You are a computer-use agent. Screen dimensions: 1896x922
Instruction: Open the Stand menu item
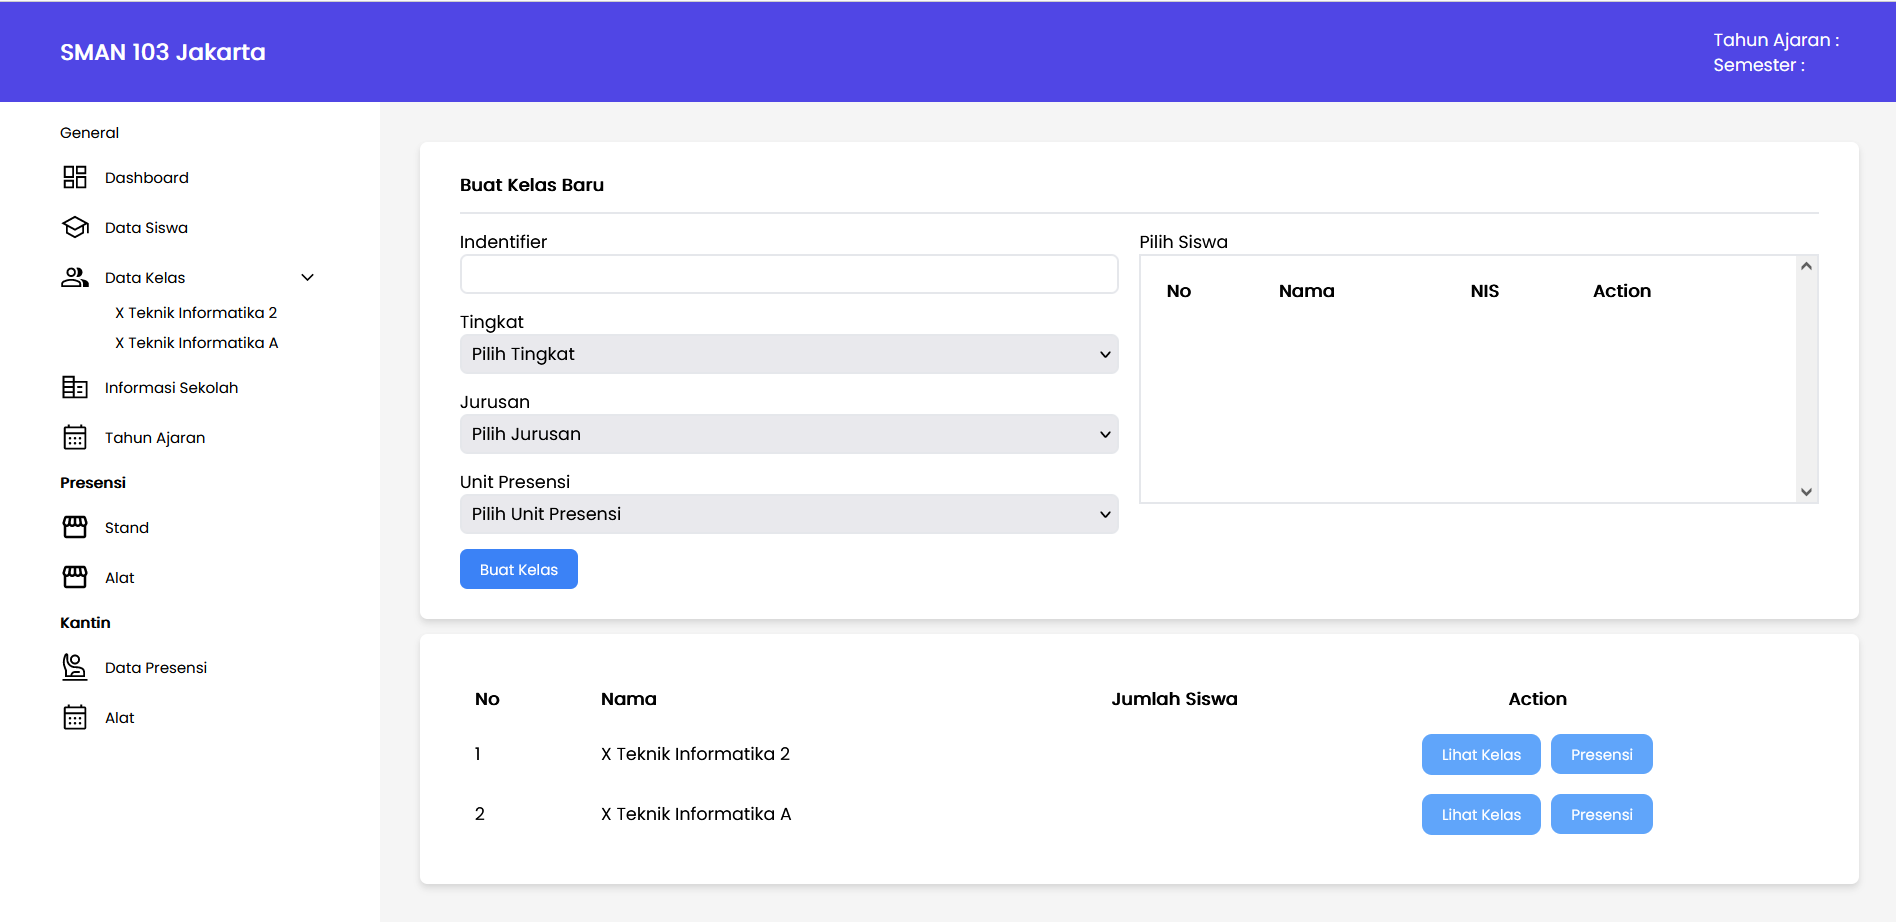click(x=127, y=527)
